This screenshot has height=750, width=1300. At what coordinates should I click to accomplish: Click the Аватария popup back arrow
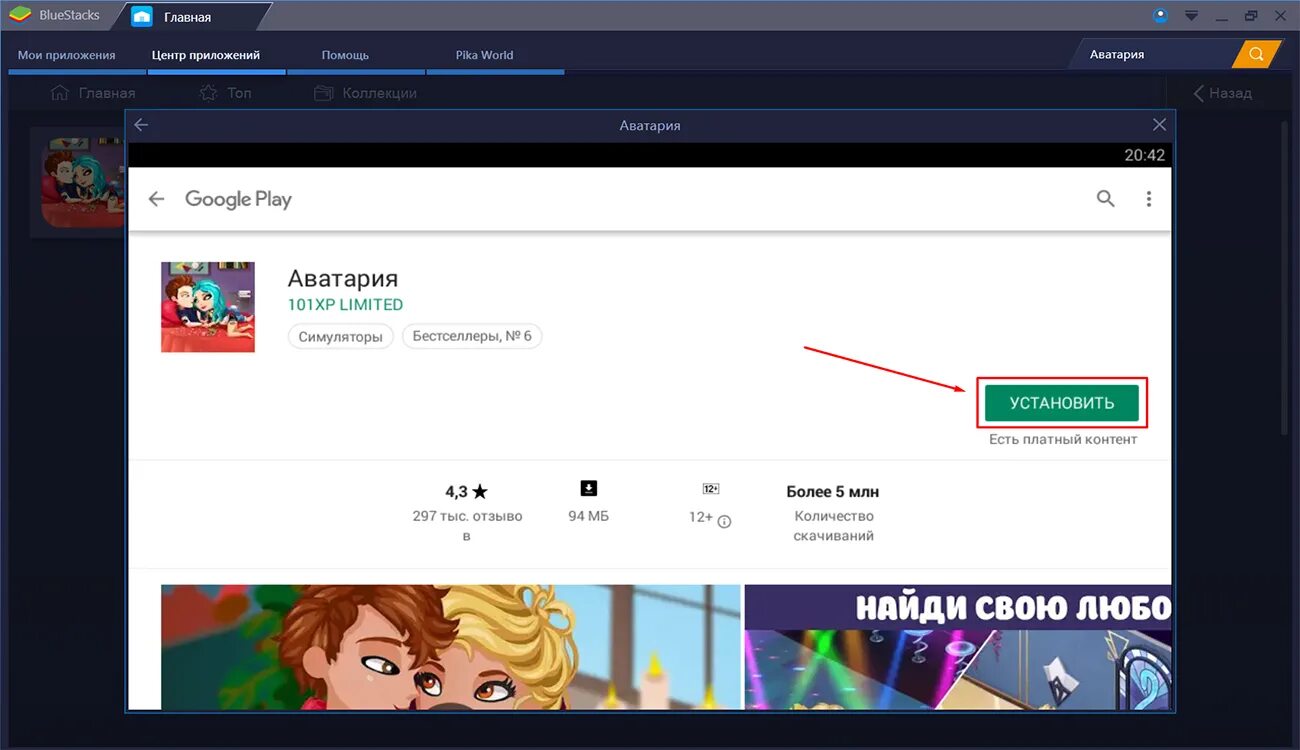141,125
